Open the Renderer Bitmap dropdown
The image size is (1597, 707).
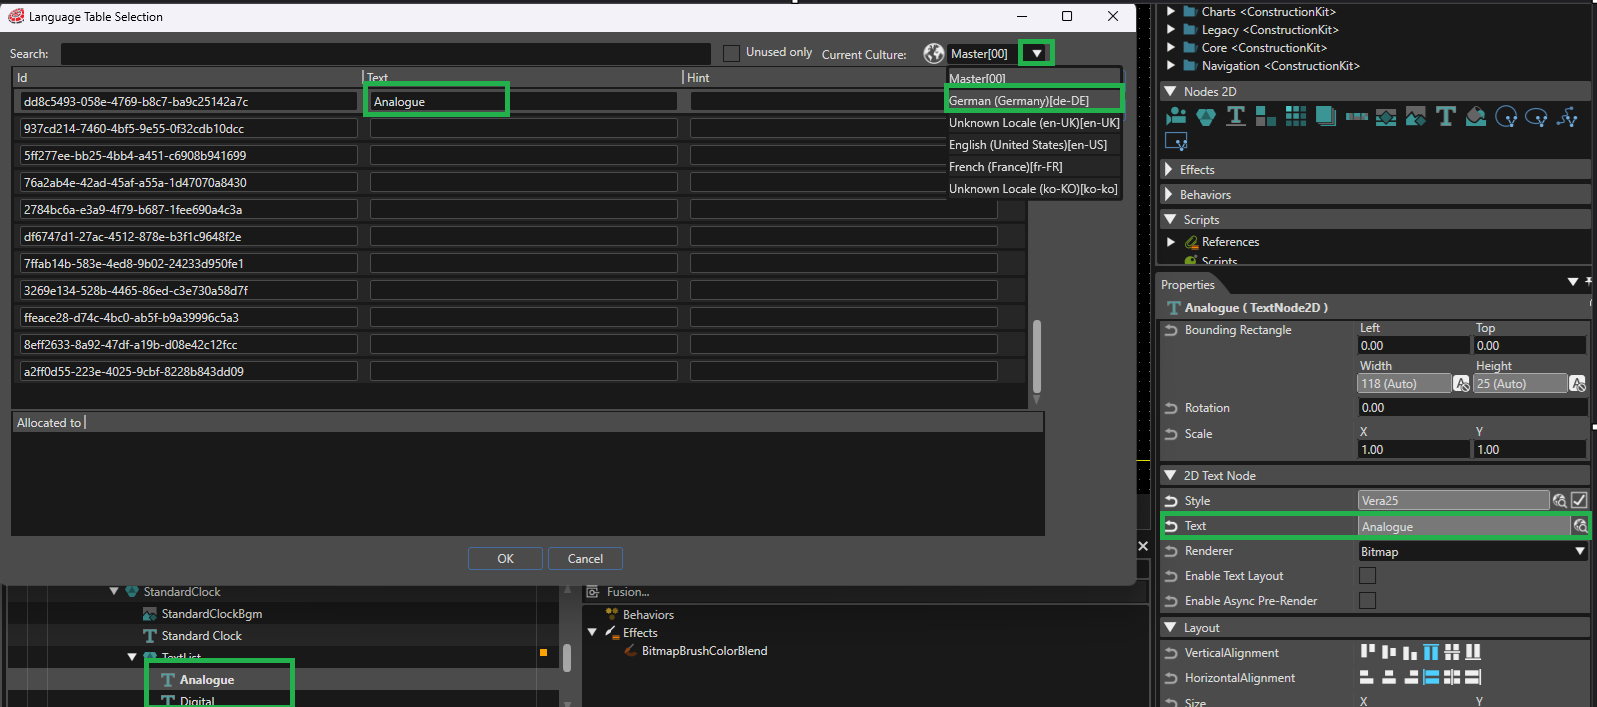click(x=1473, y=551)
